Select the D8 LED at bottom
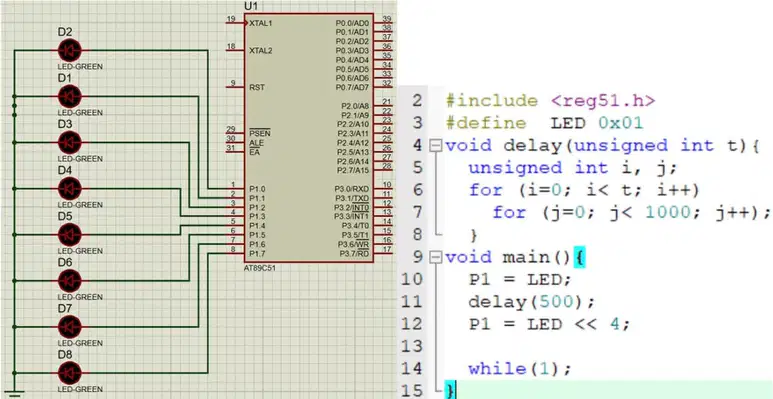This screenshot has height=399, width=773. coord(70,373)
